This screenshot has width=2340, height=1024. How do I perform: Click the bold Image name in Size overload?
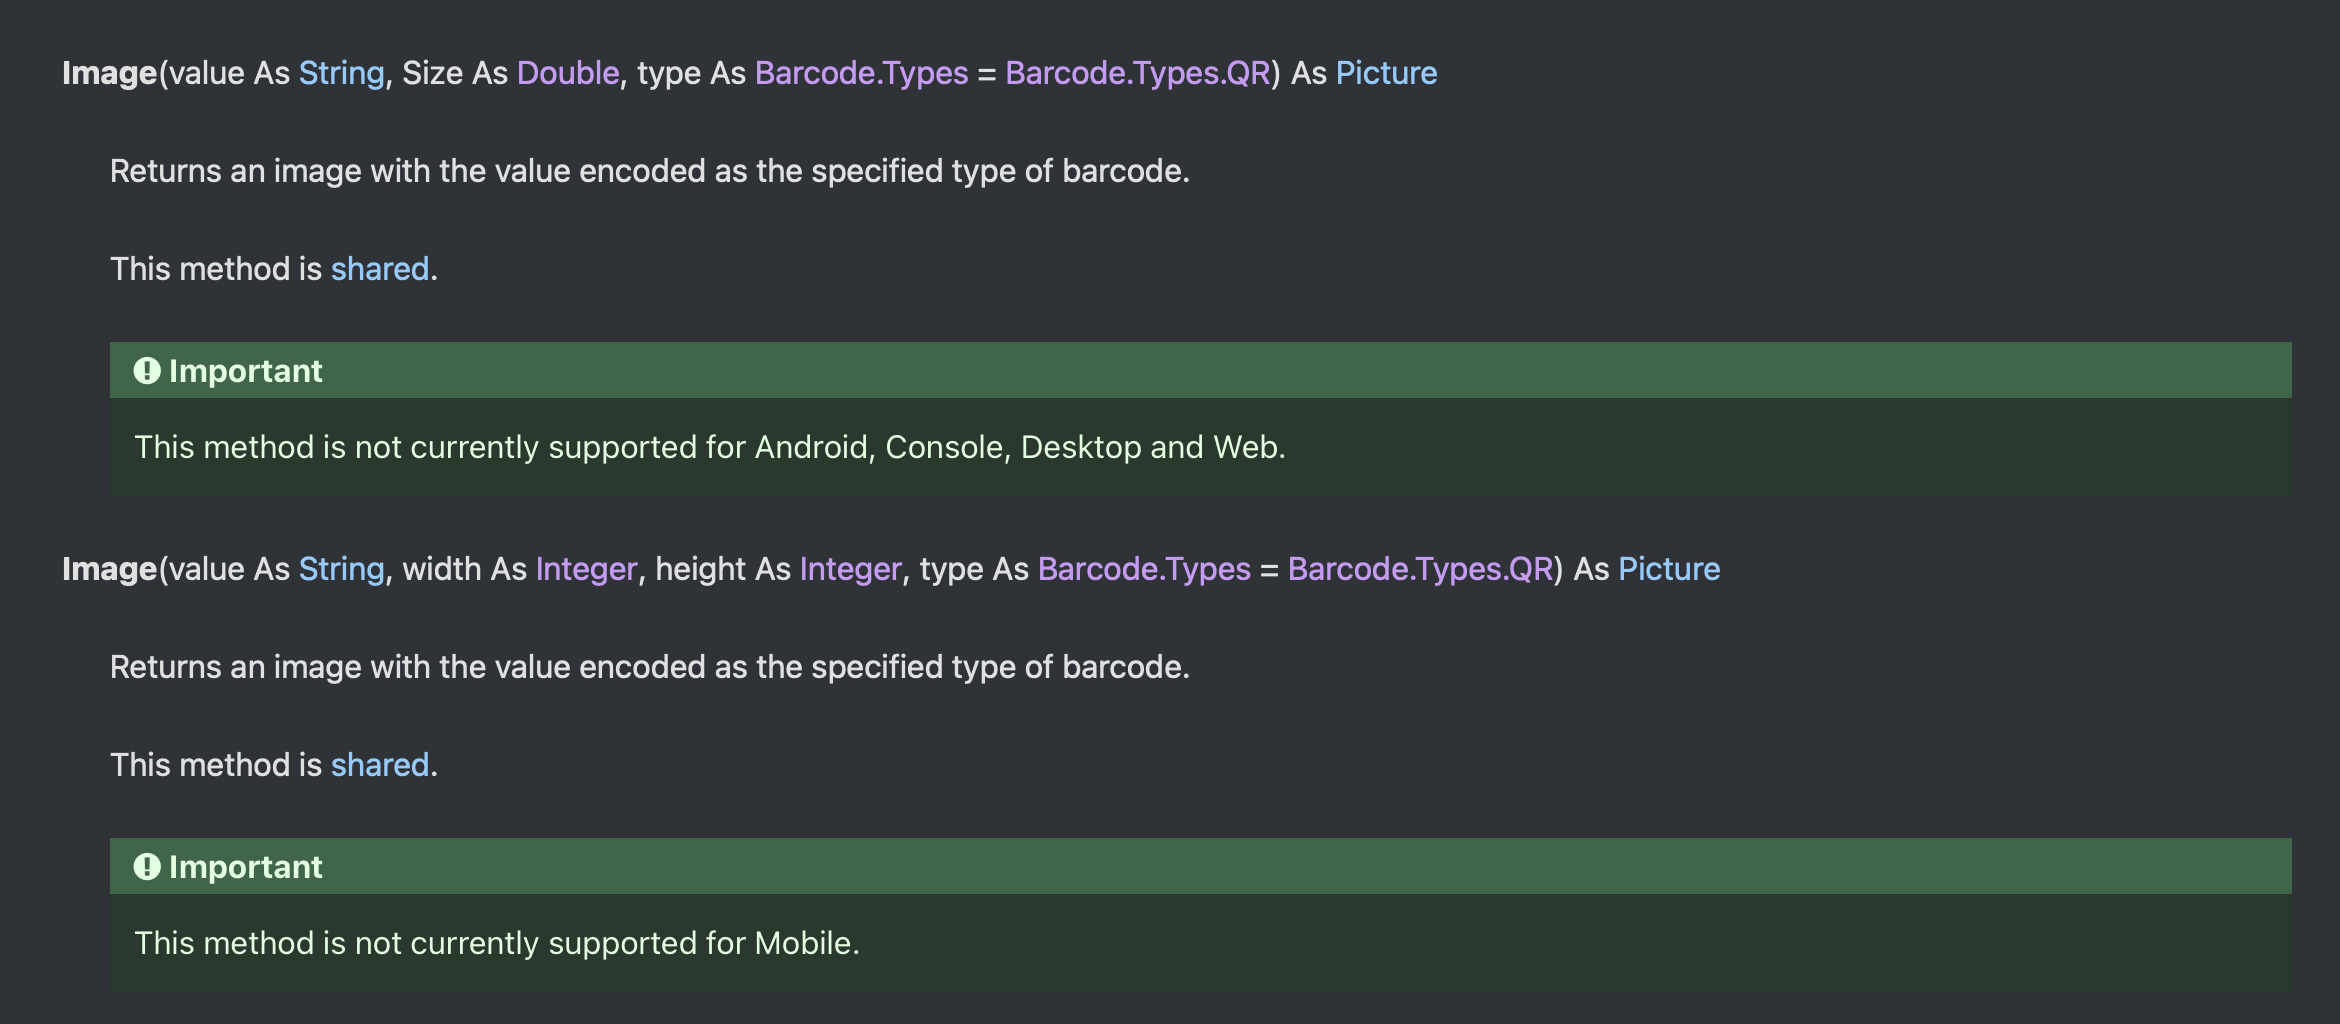110,73
